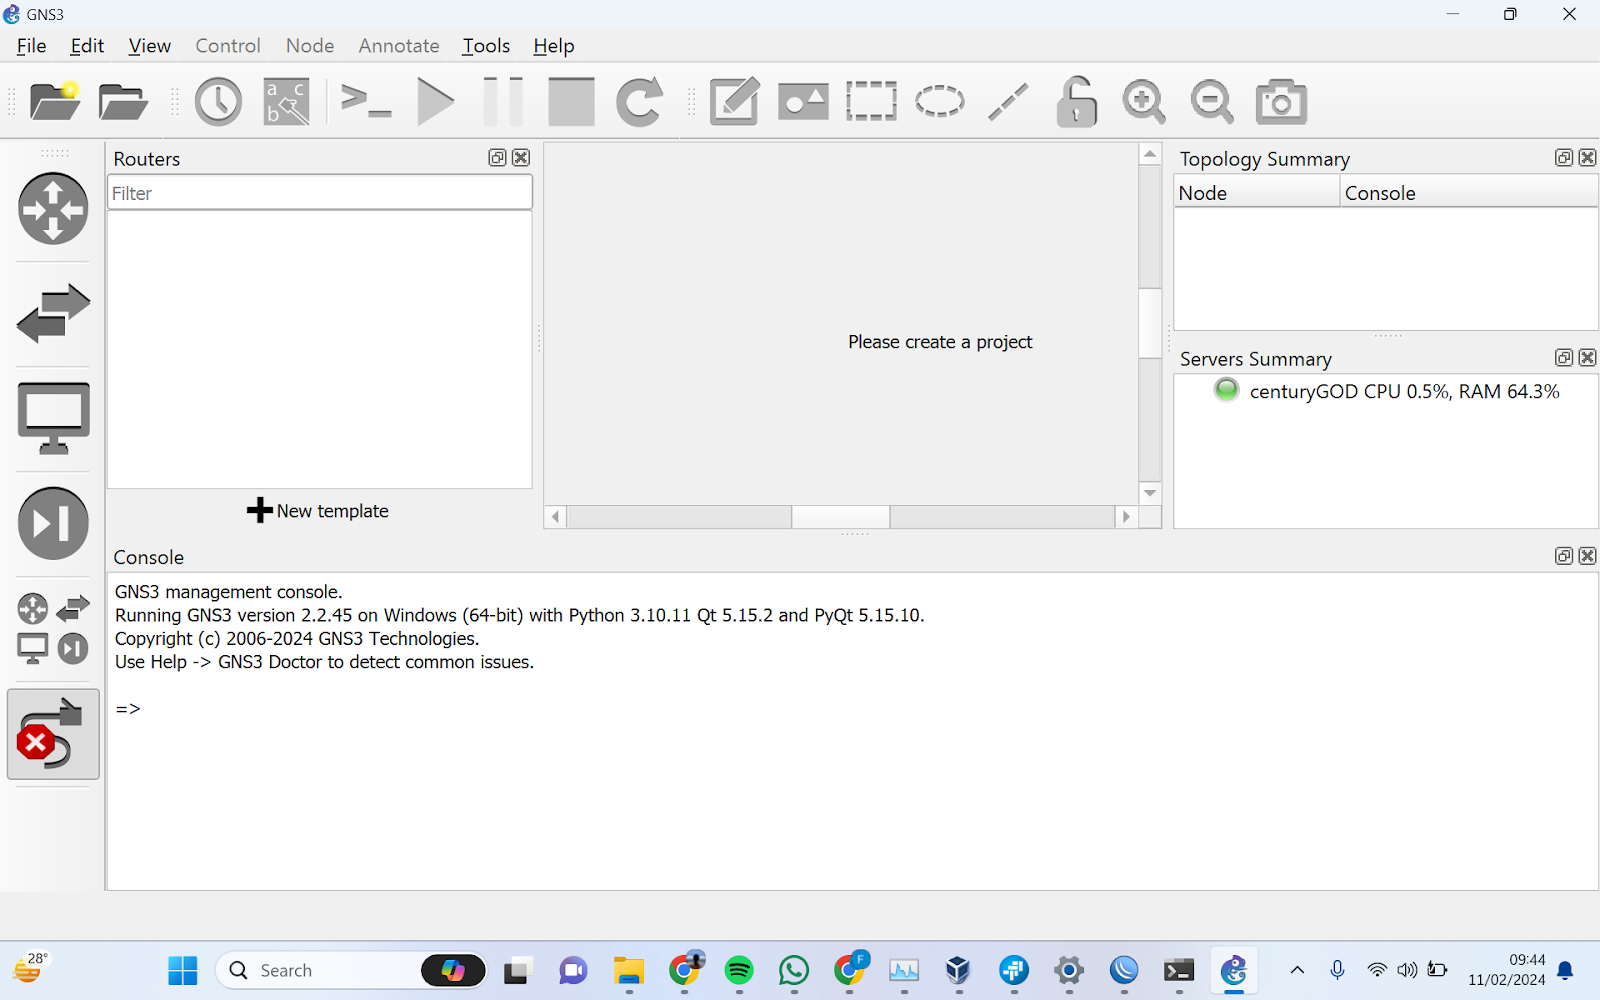This screenshot has width=1600, height=1000.
Task: Float the Topology Summary panel
Action: tap(1564, 158)
